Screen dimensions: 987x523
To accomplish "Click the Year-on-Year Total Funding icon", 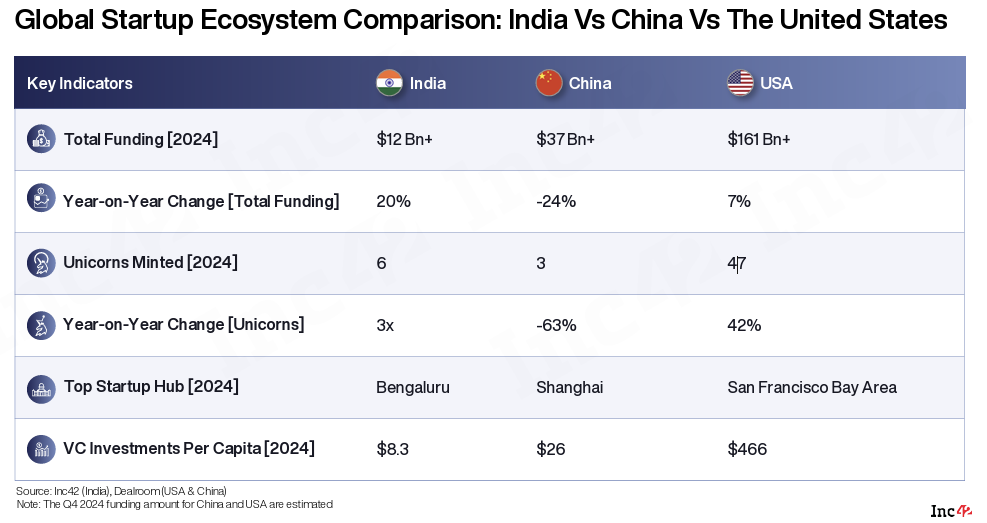I will click(x=41, y=198).
